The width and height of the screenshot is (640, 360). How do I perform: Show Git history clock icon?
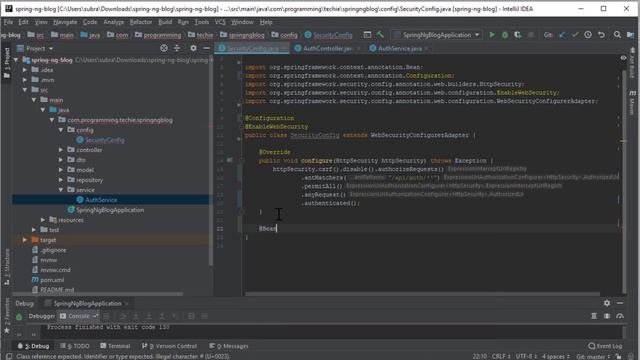(588, 35)
